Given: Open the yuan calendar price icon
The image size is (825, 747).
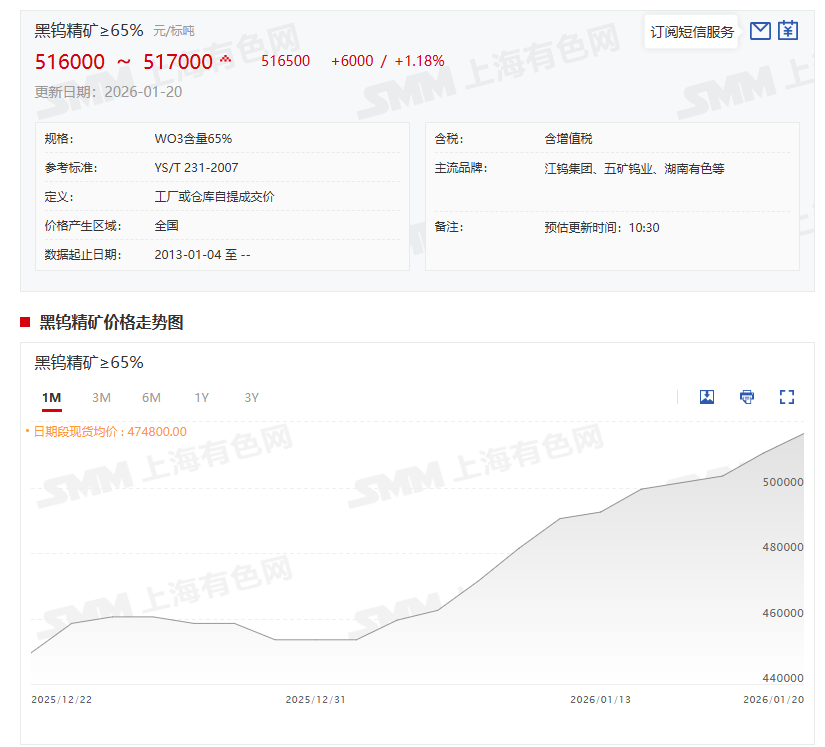Looking at the screenshot, I should coord(788,31).
